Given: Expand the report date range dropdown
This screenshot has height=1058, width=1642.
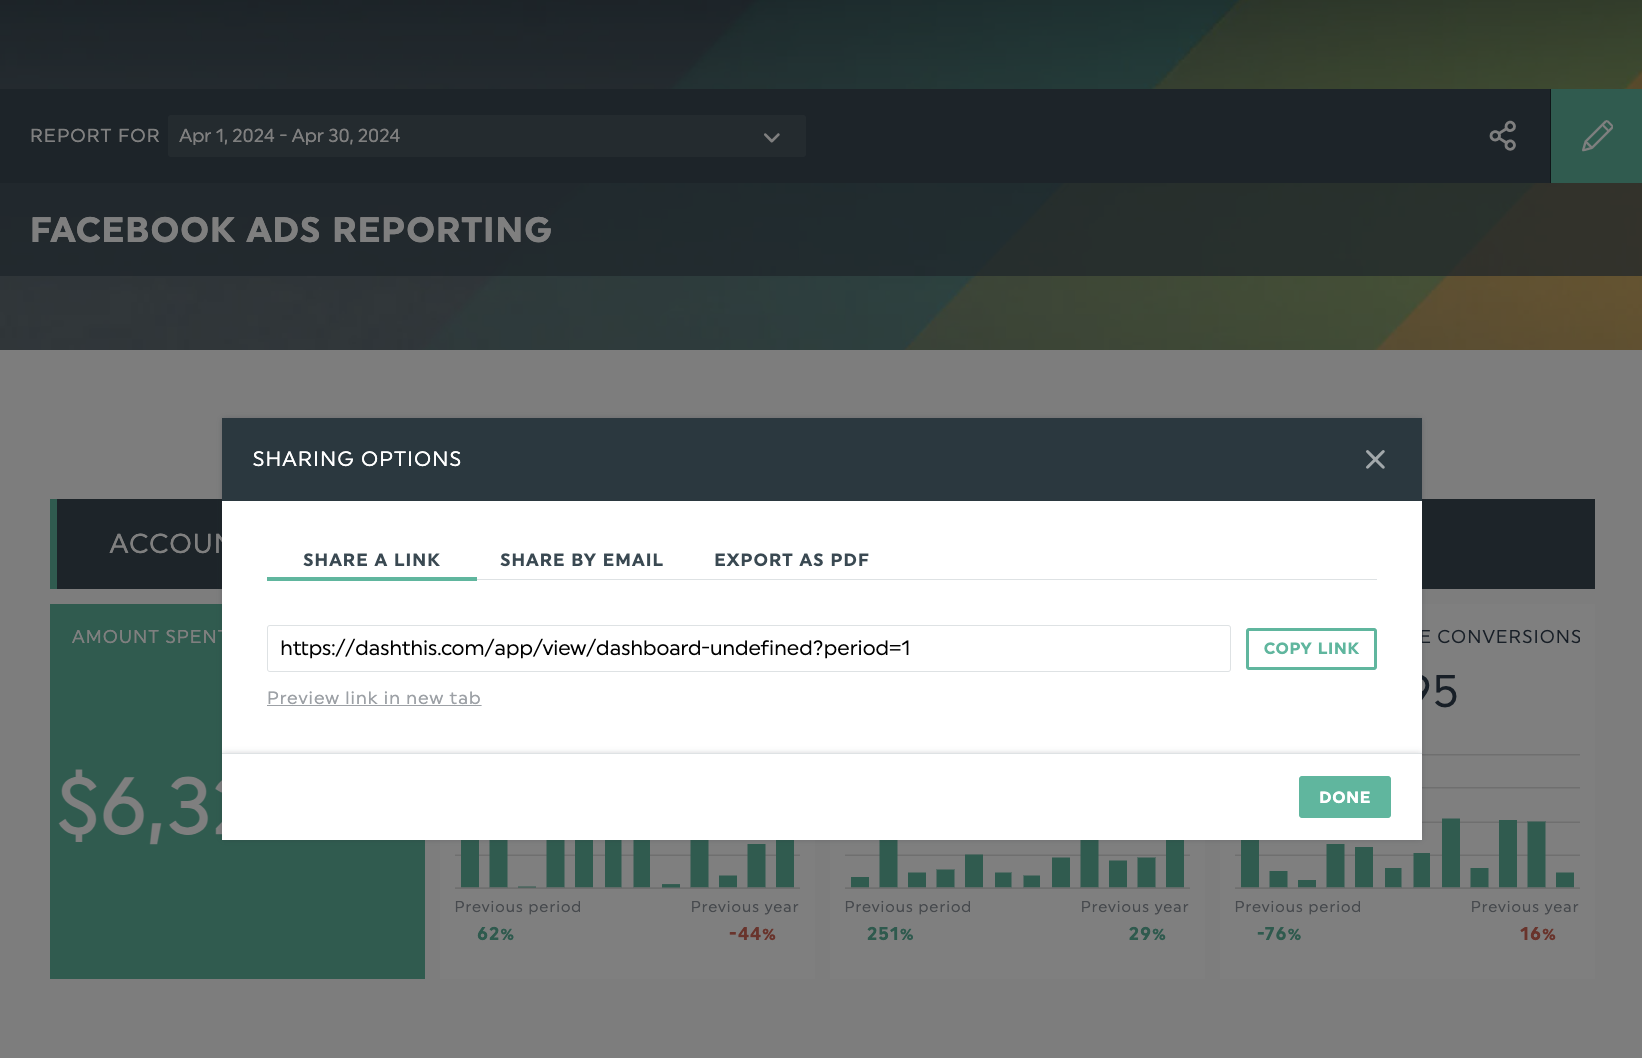Looking at the screenshot, I should (486, 136).
